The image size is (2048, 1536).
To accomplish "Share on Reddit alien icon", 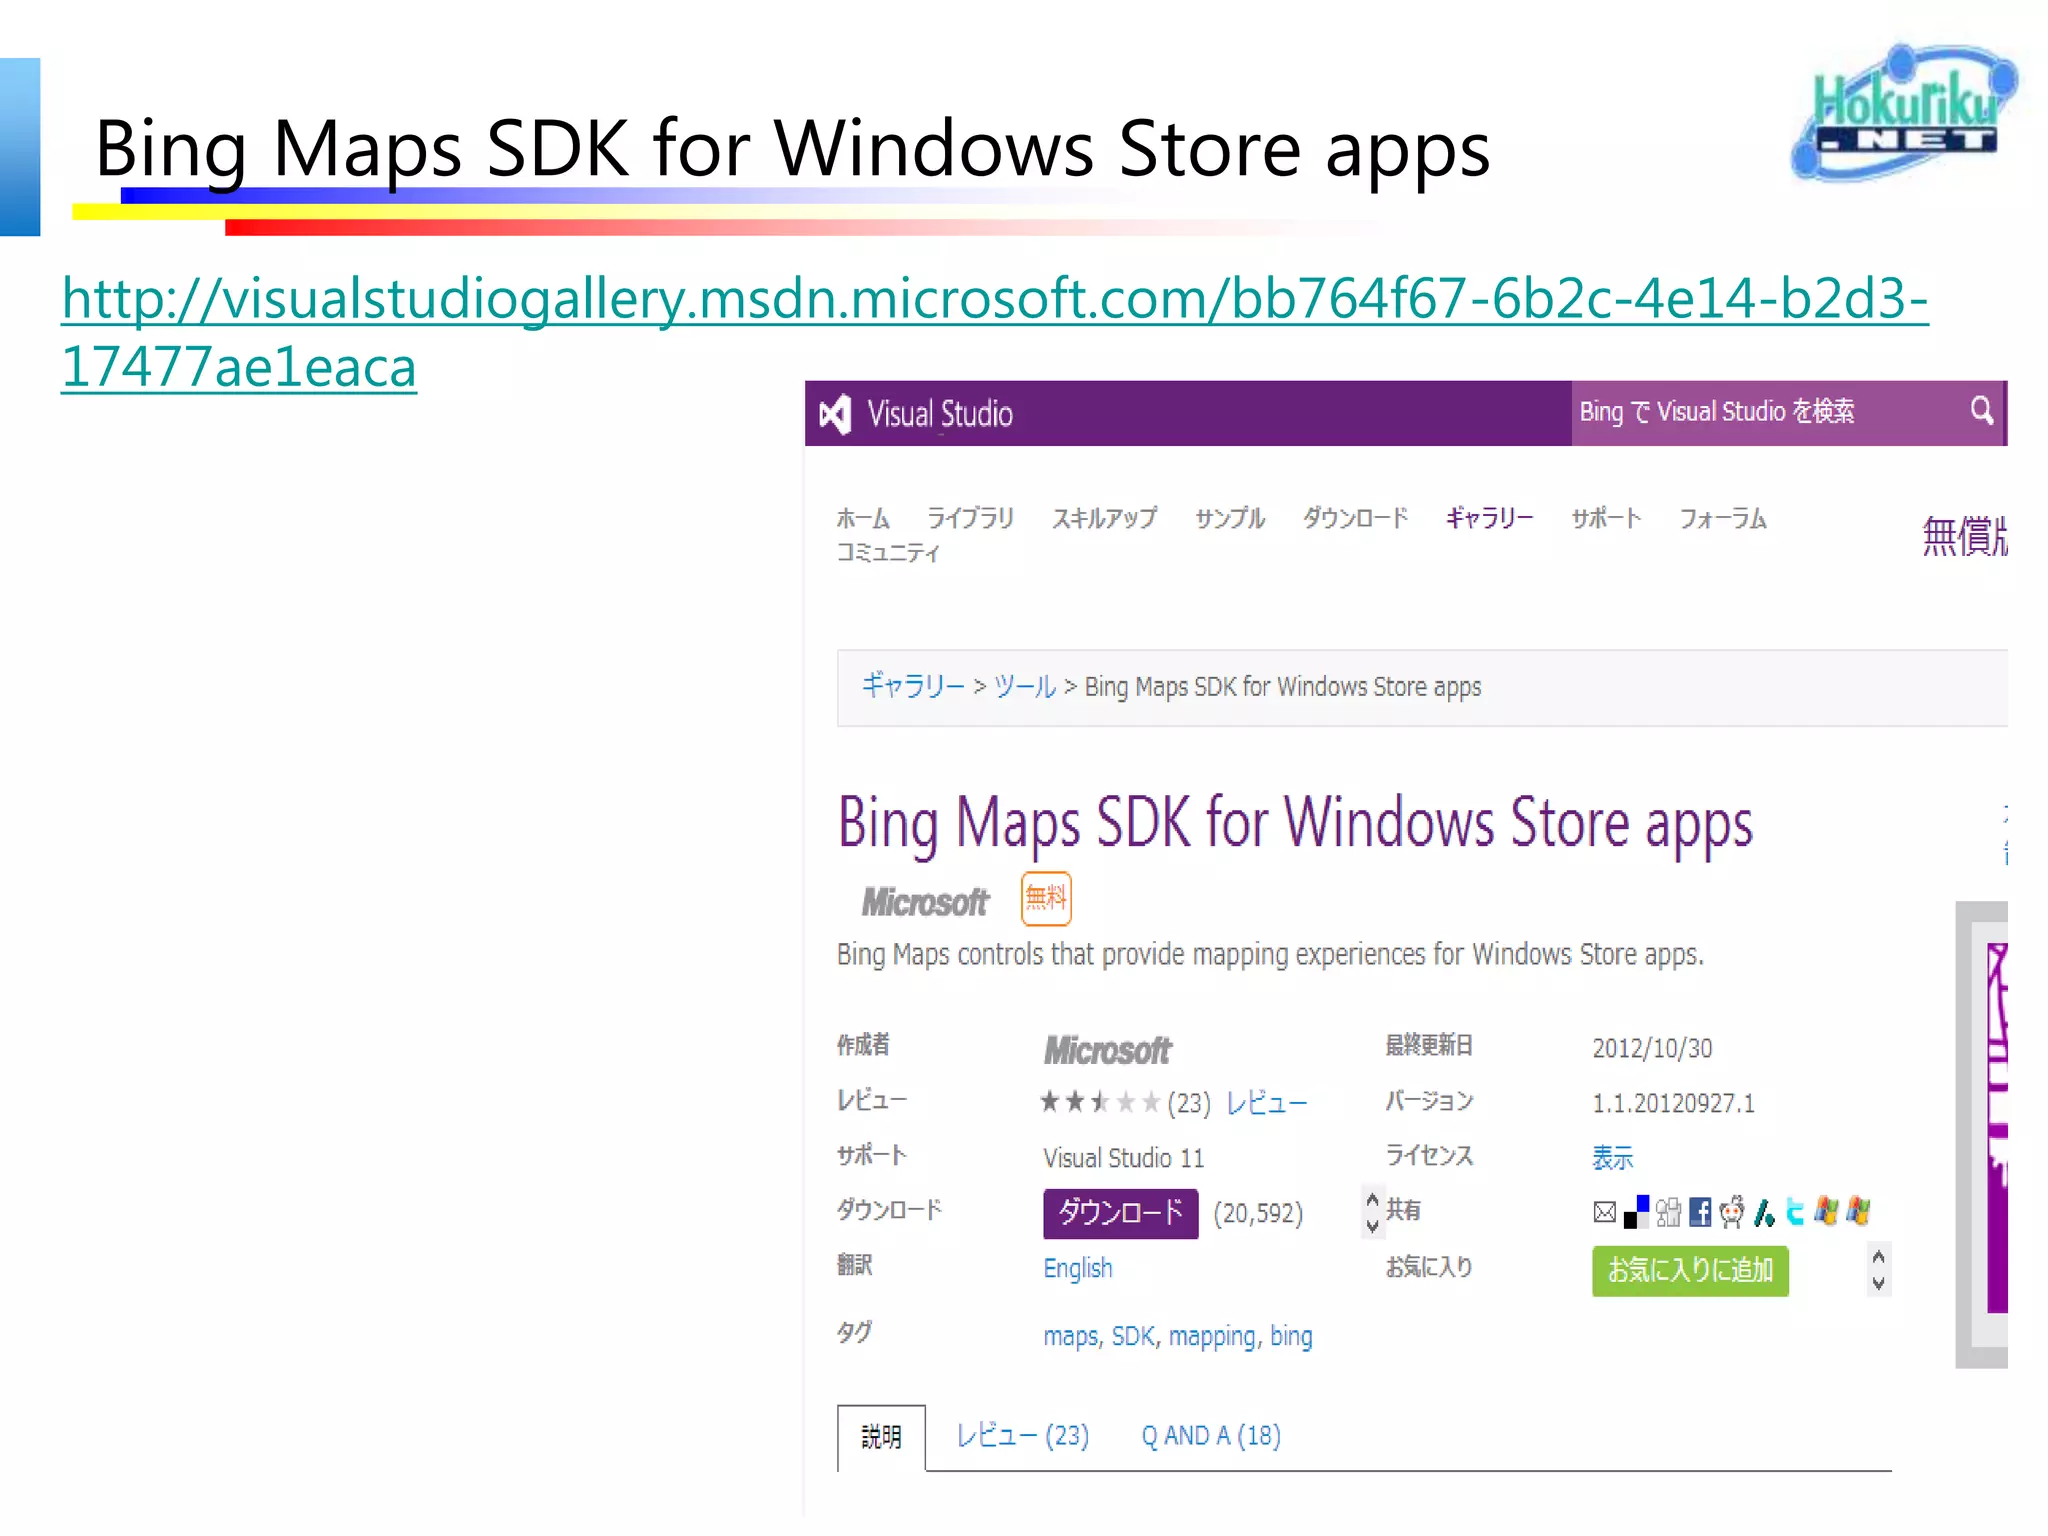I will coord(1732,1212).
